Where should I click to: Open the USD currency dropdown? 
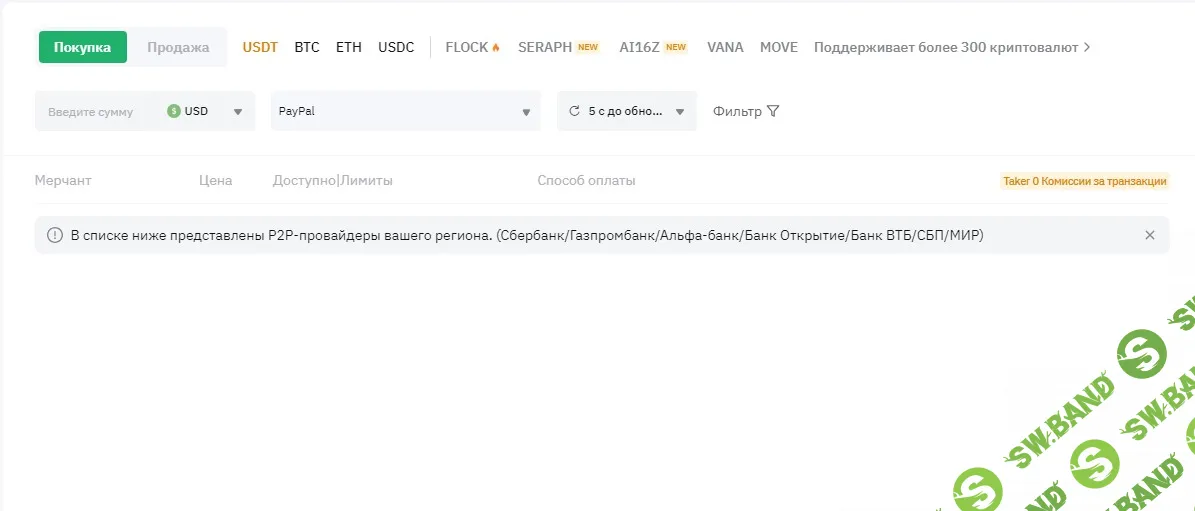(237, 112)
